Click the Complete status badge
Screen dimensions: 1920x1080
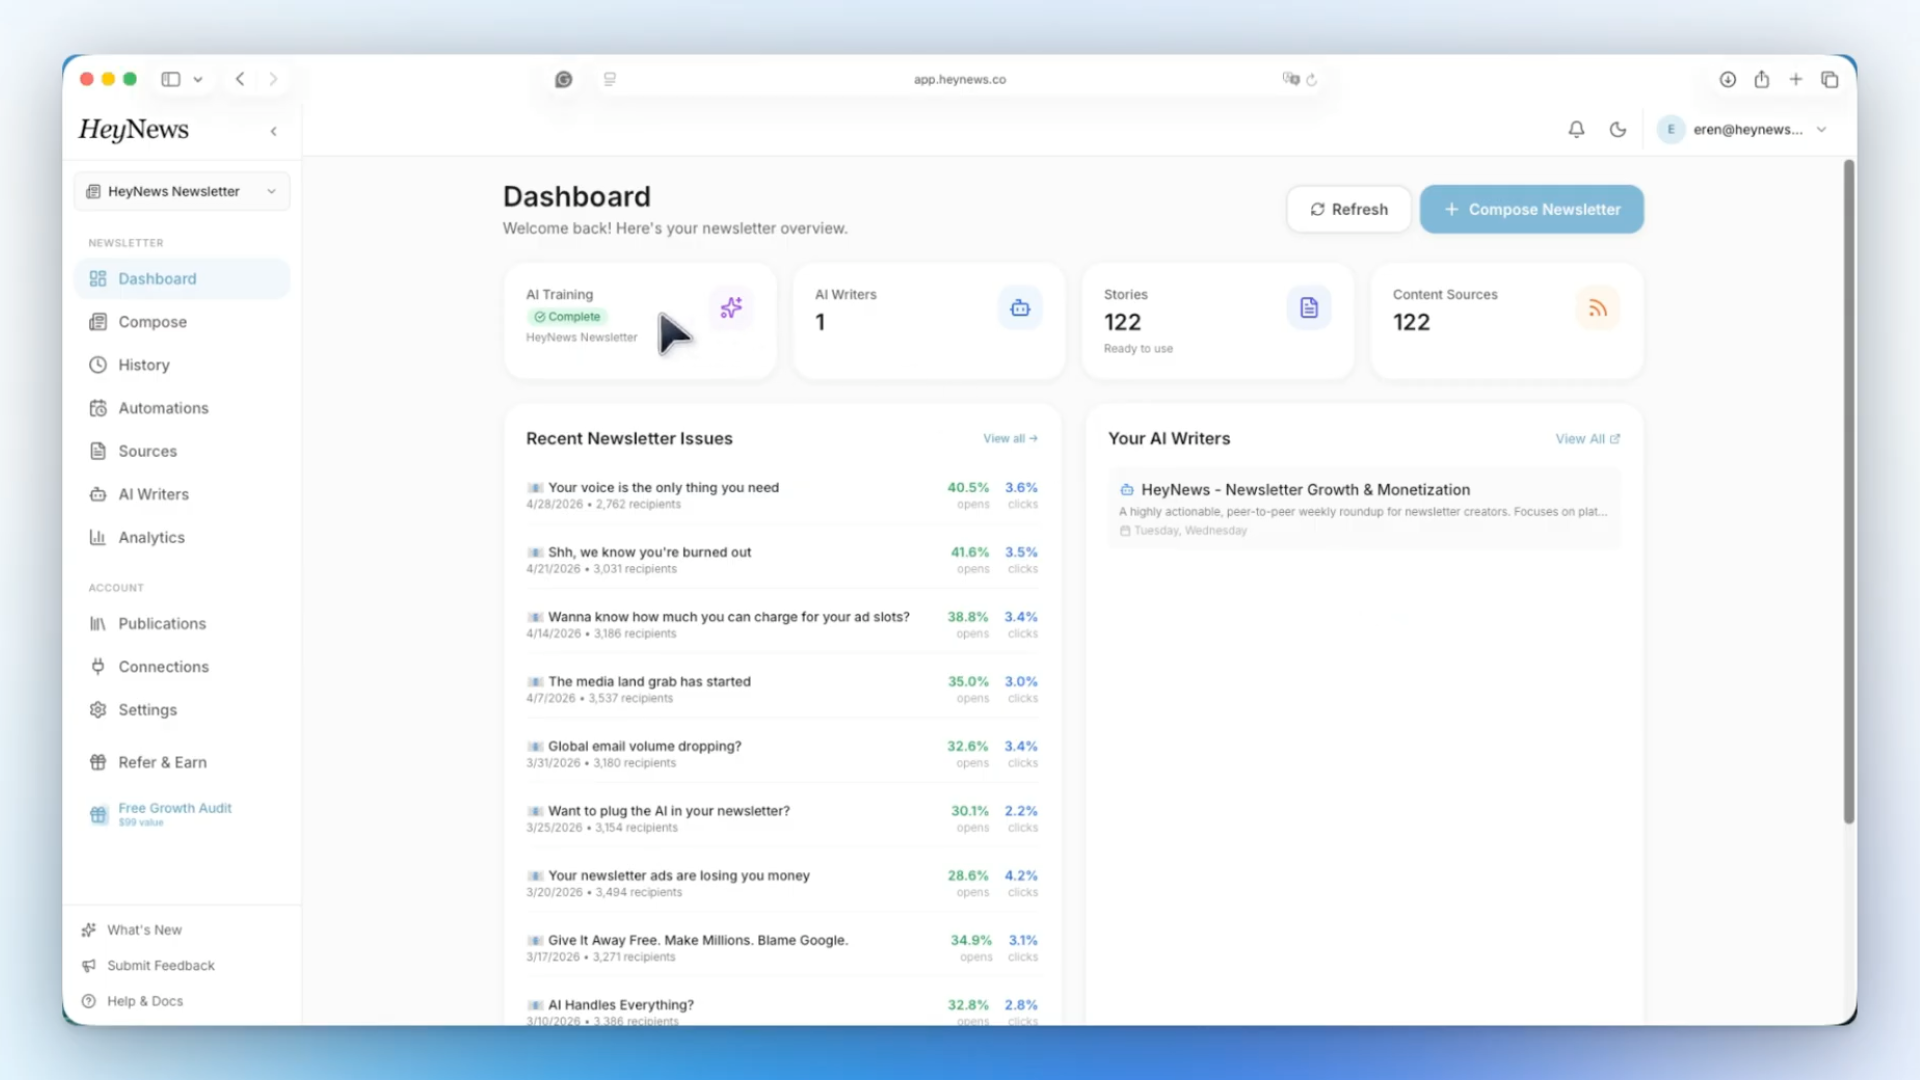567,316
